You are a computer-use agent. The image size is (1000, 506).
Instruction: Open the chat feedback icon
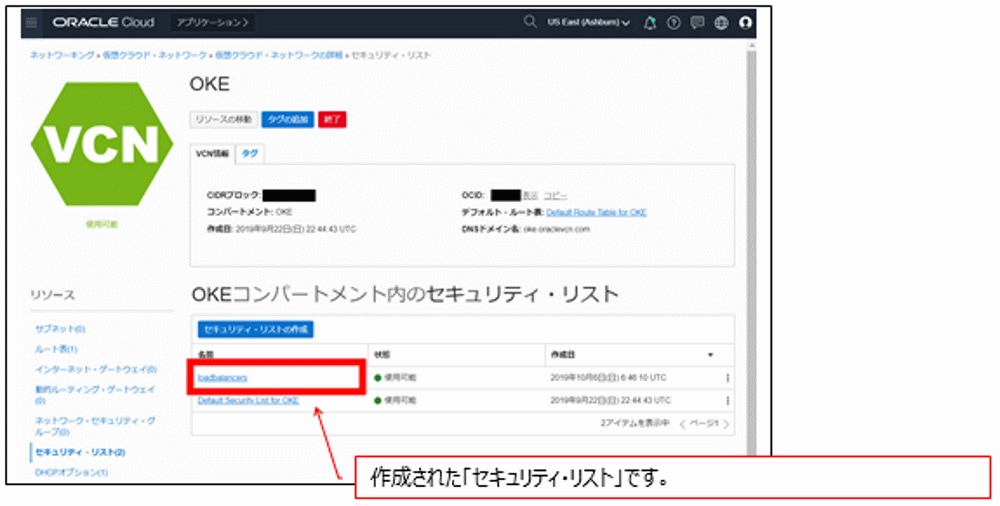click(697, 23)
